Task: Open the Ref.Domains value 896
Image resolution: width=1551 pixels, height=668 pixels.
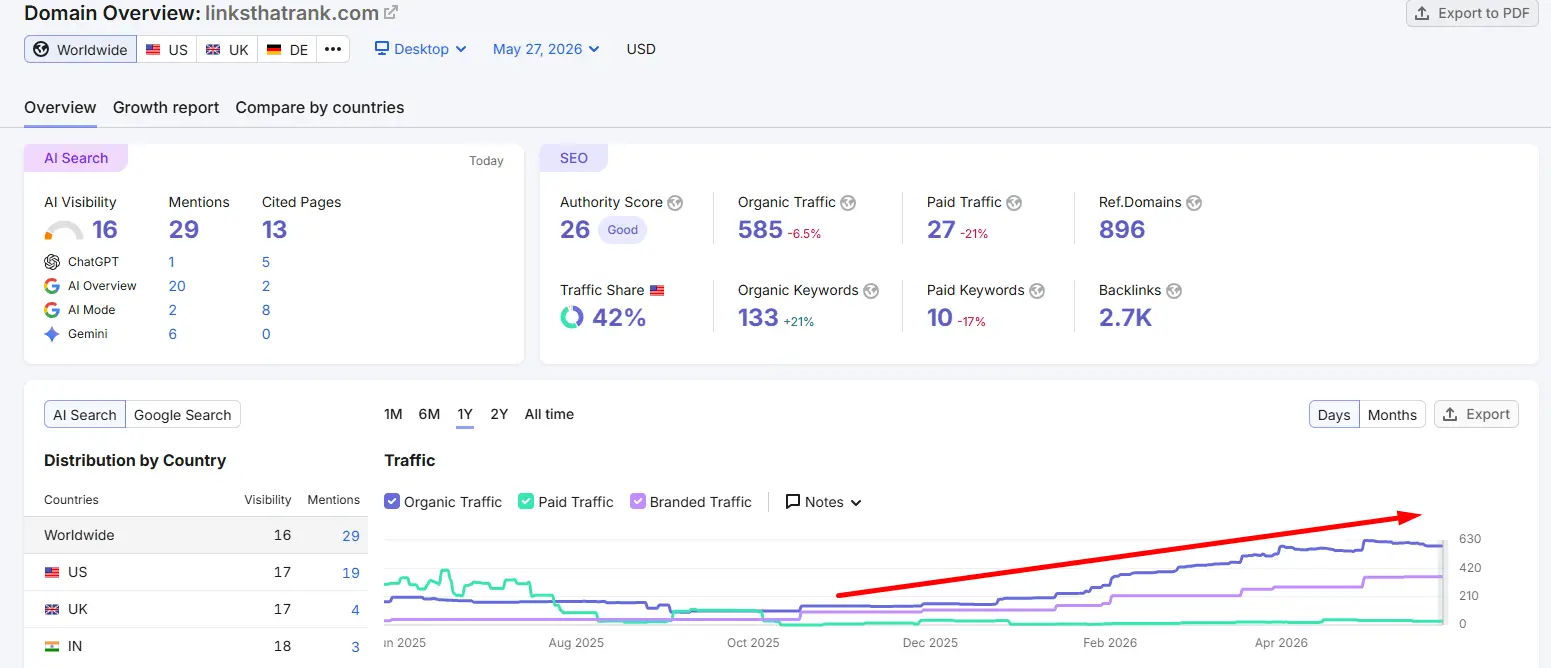Action: click(x=1122, y=230)
